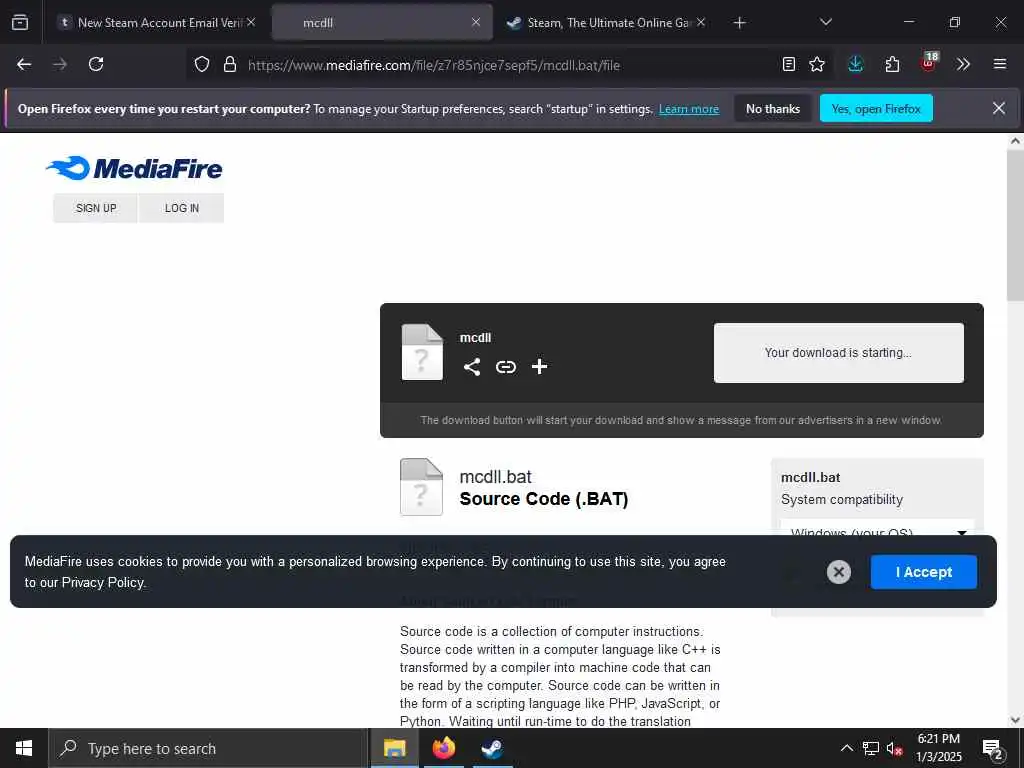Screen dimensions: 1024x768
Task: Click the SIGN UP button
Action: (x=95, y=208)
